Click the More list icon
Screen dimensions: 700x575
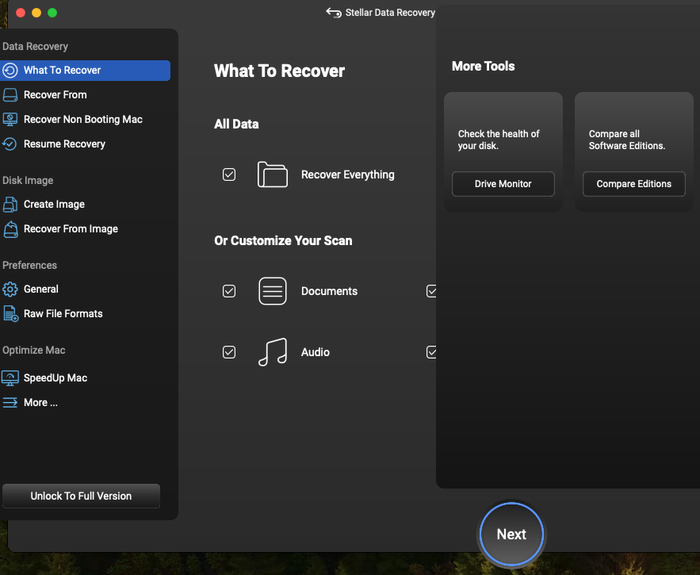(10, 403)
